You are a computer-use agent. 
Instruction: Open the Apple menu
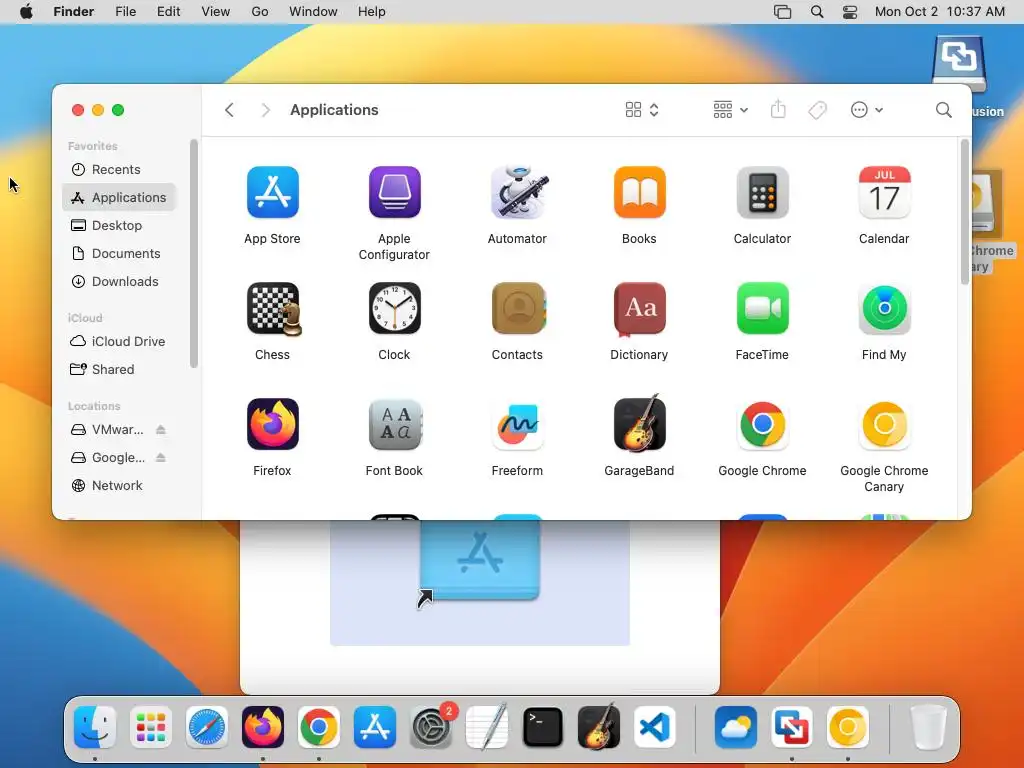click(x=26, y=12)
